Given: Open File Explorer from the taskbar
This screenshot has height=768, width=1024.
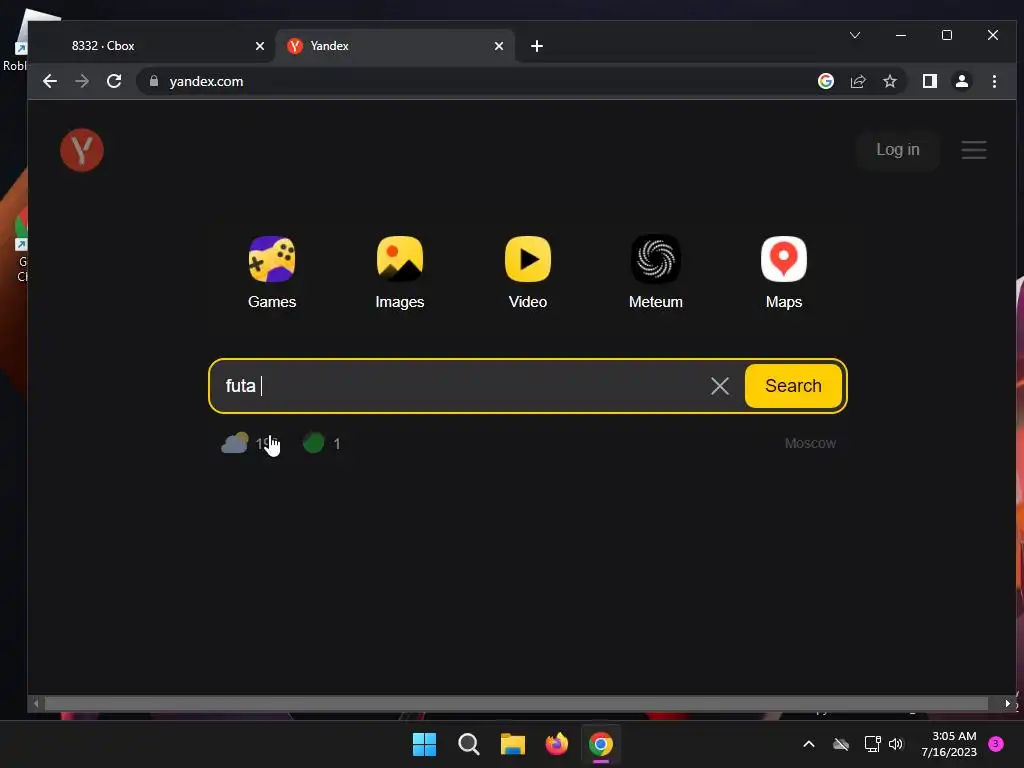Looking at the screenshot, I should tap(513, 744).
